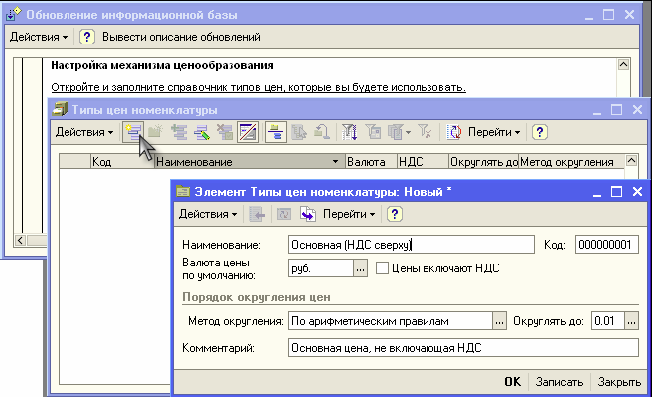The image size is (652, 397).
Task: Click the Валюта column header
Action: click(x=371, y=162)
